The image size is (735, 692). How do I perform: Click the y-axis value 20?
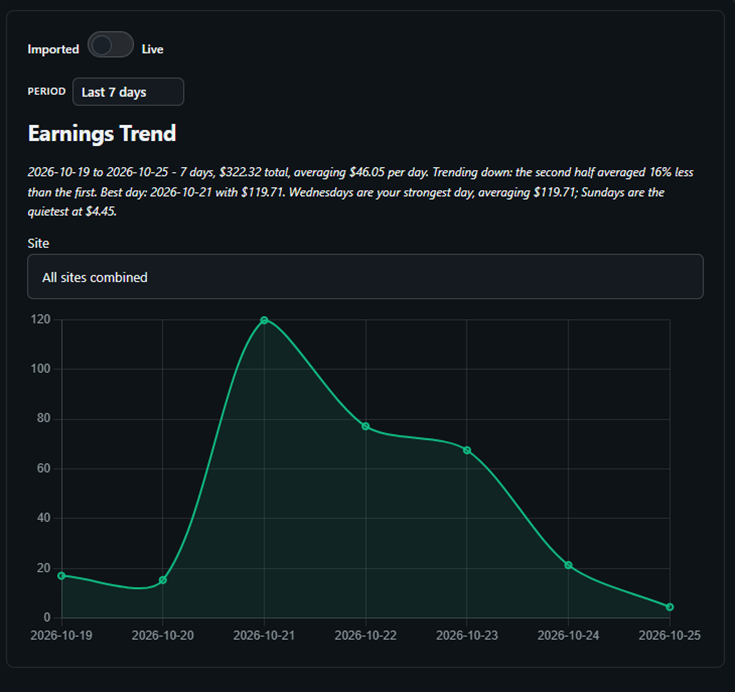[44, 568]
